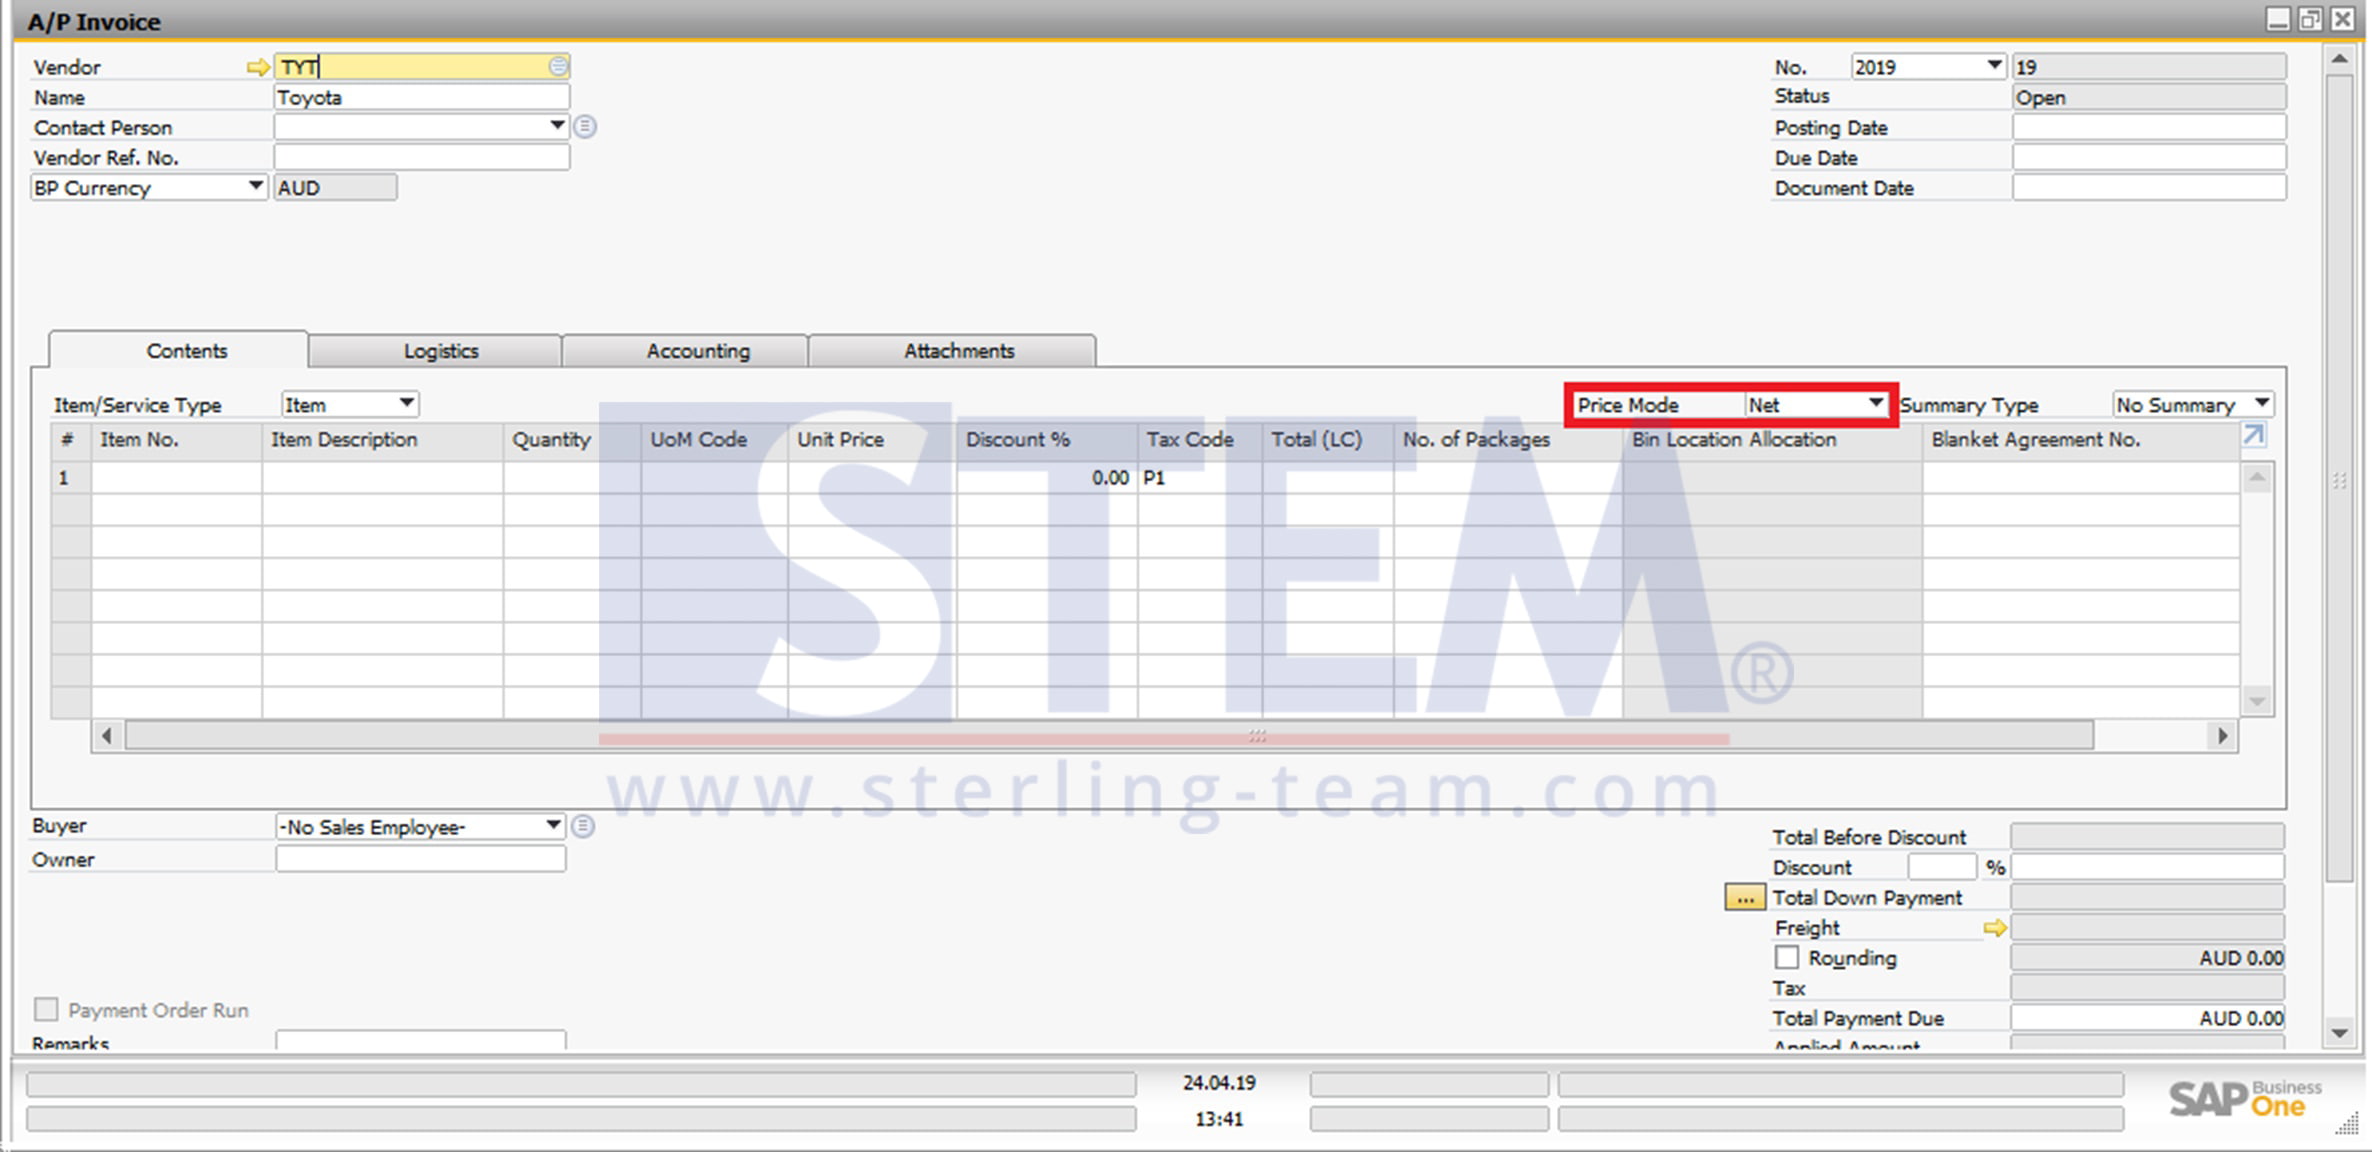Click row 1 Tax Code cell P1
The height and width of the screenshot is (1152, 2372).
pyautogui.click(x=1200, y=478)
